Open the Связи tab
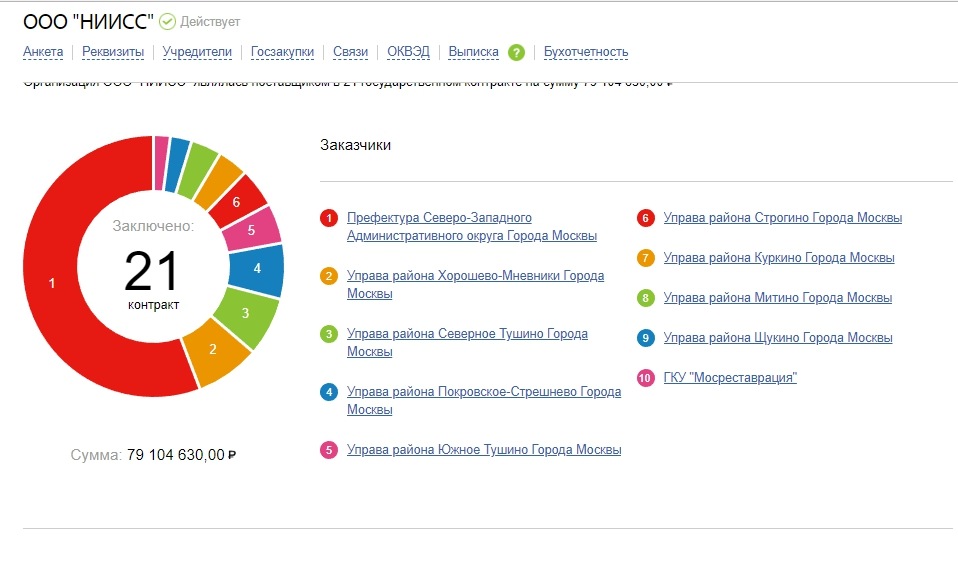The image size is (958, 568). [x=351, y=52]
